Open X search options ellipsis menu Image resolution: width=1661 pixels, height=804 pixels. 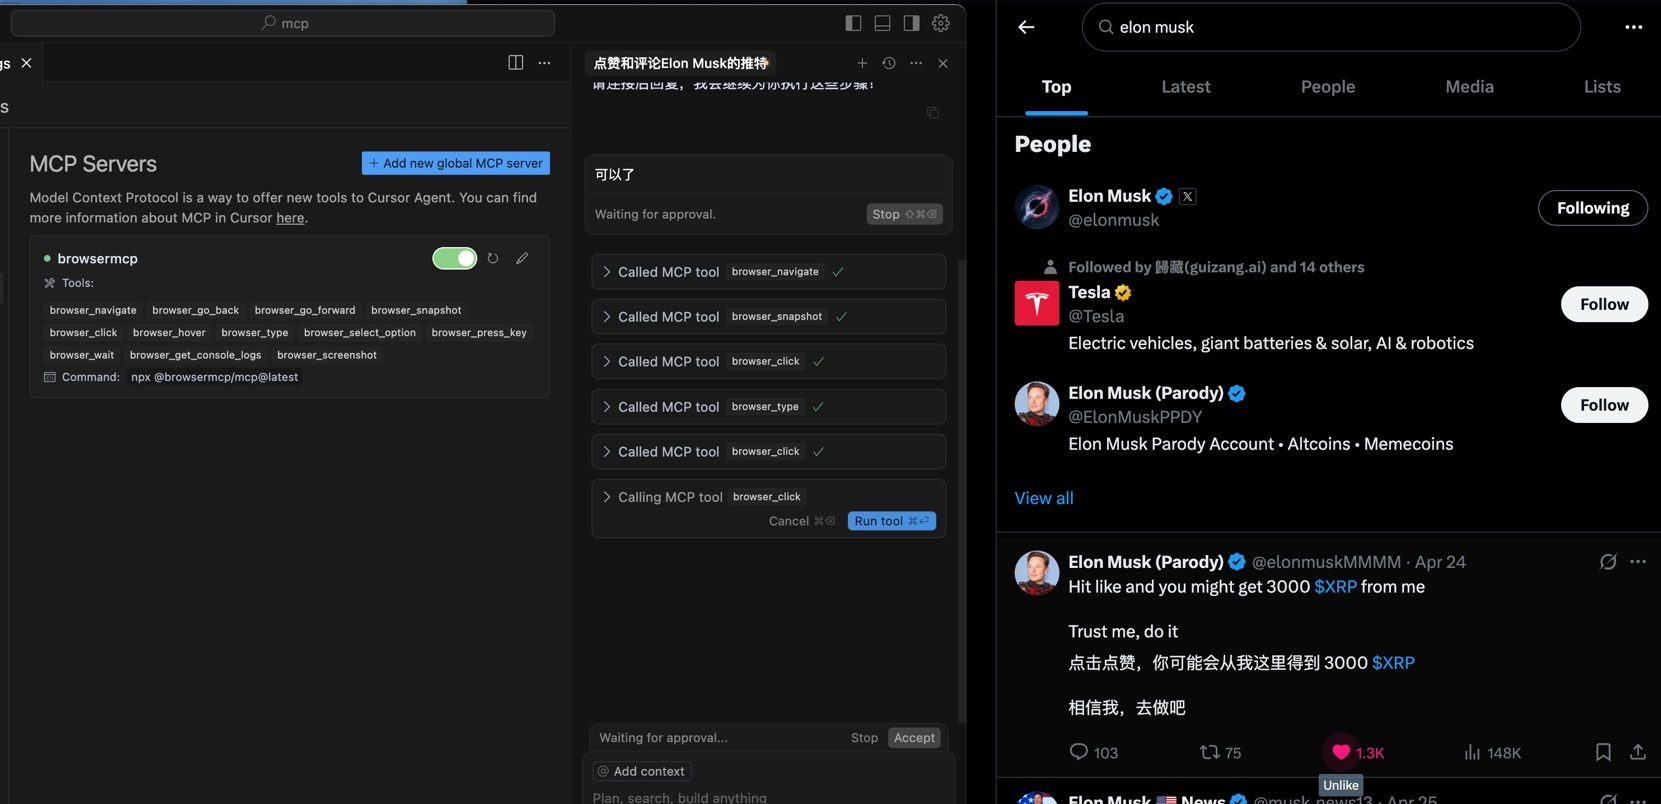(x=1634, y=27)
